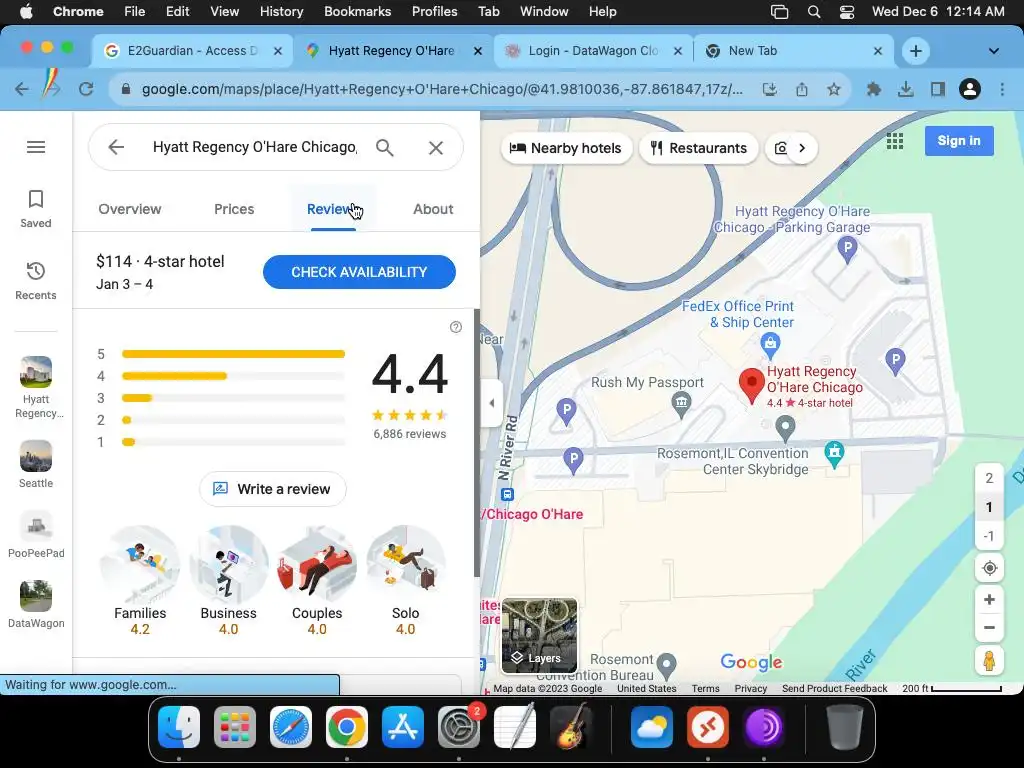Open Saved places in sidebar

pyautogui.click(x=36, y=209)
